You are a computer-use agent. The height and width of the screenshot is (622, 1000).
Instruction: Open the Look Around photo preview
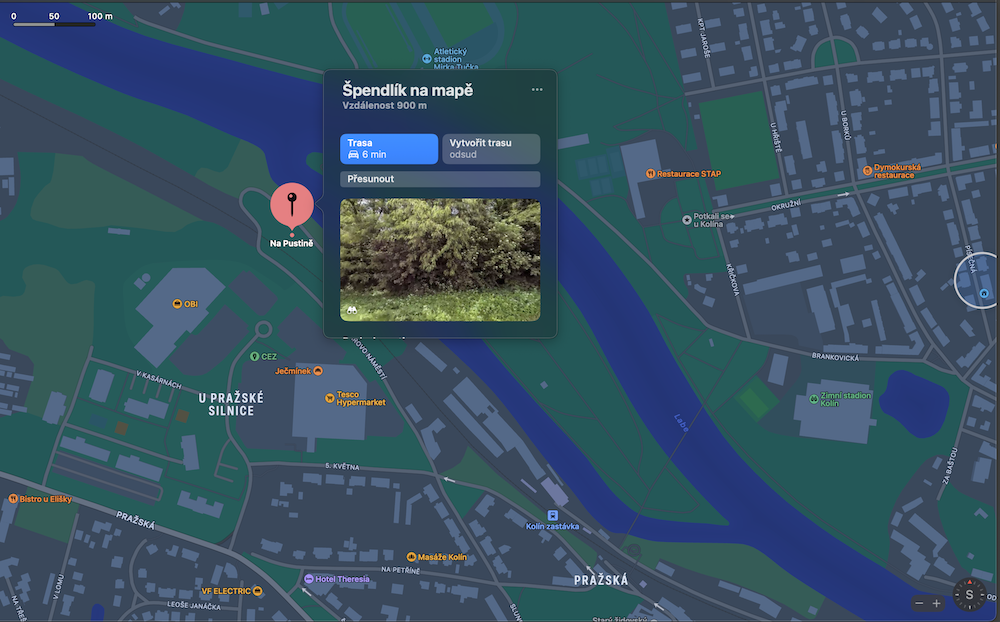440,260
